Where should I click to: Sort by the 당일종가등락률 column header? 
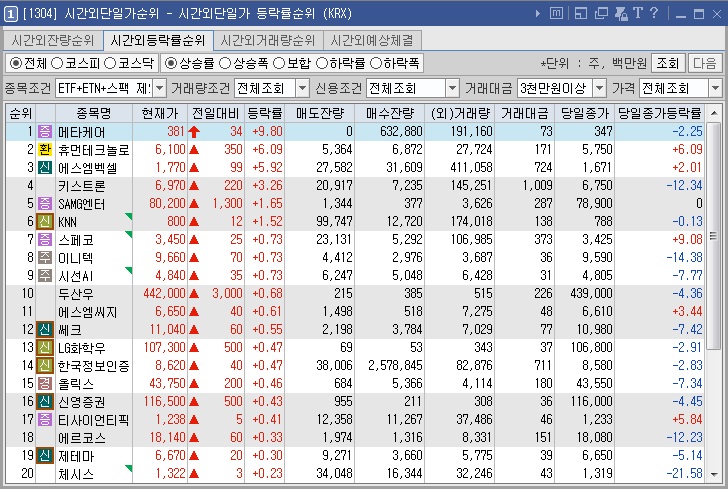coord(659,113)
